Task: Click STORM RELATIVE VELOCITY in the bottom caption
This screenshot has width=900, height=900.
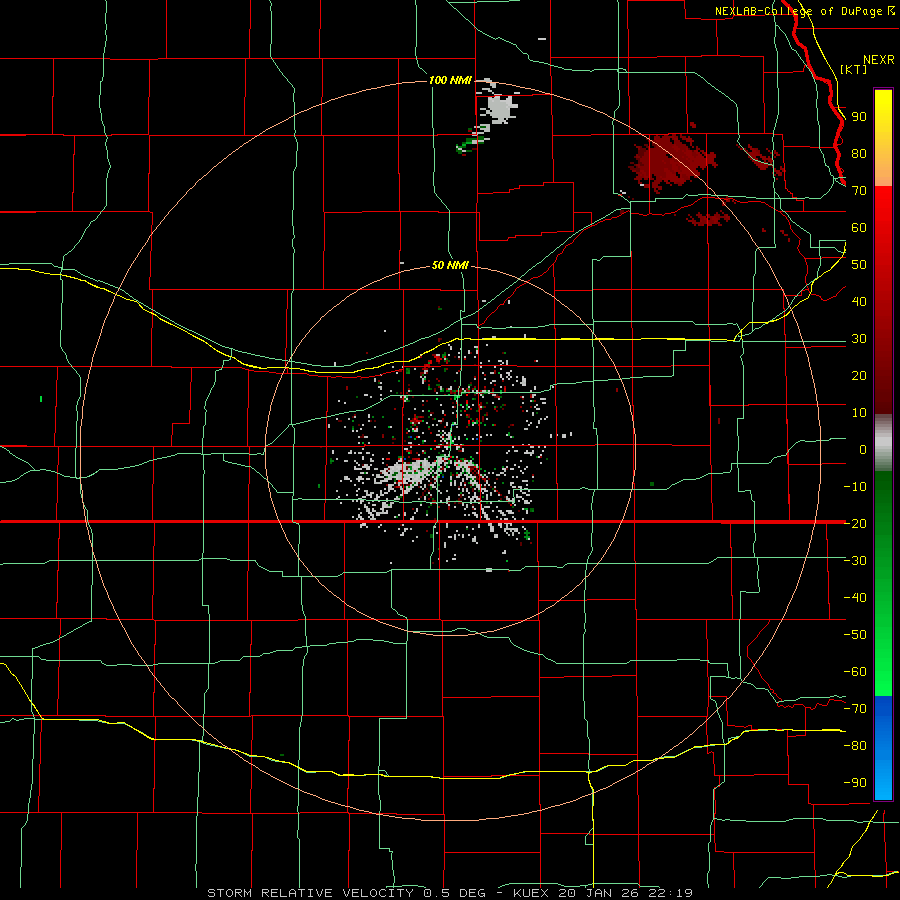Action: 310,893
